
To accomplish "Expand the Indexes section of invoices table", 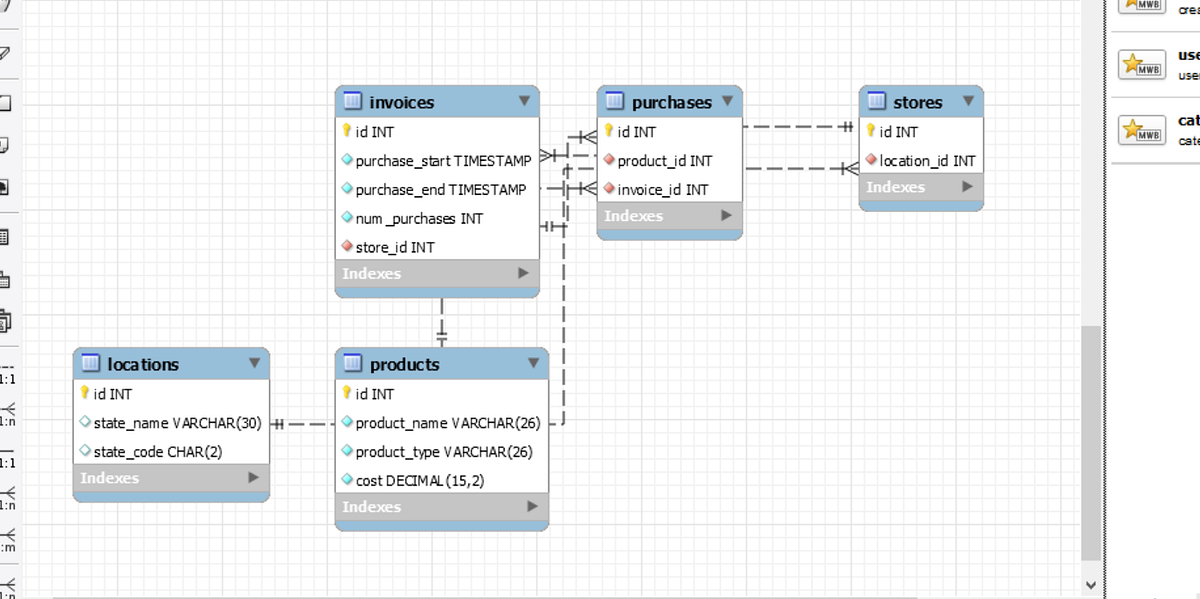I will click(x=520, y=273).
